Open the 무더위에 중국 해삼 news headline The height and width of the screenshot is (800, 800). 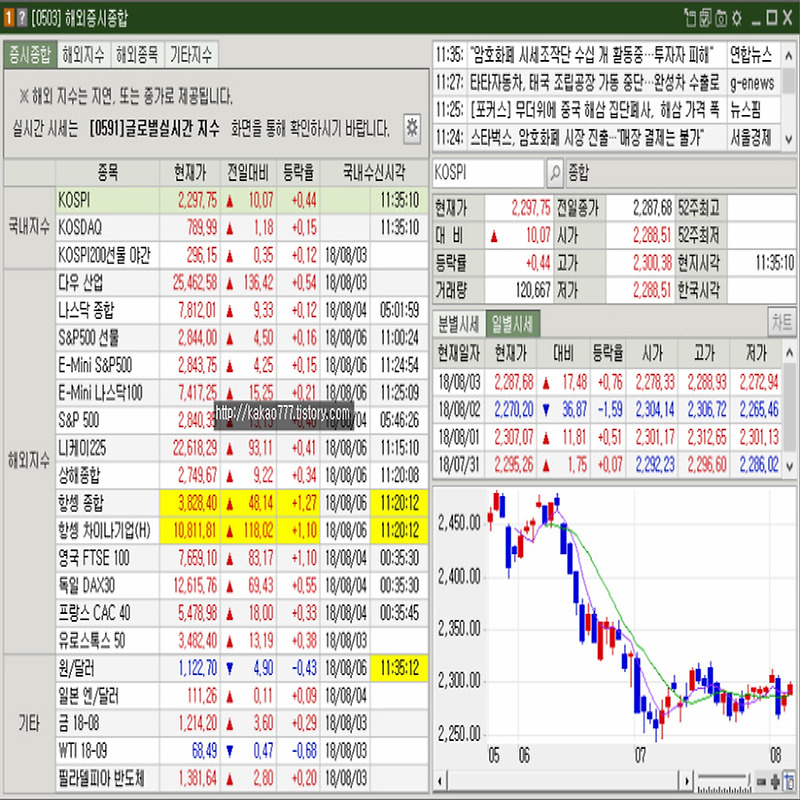coord(595,109)
